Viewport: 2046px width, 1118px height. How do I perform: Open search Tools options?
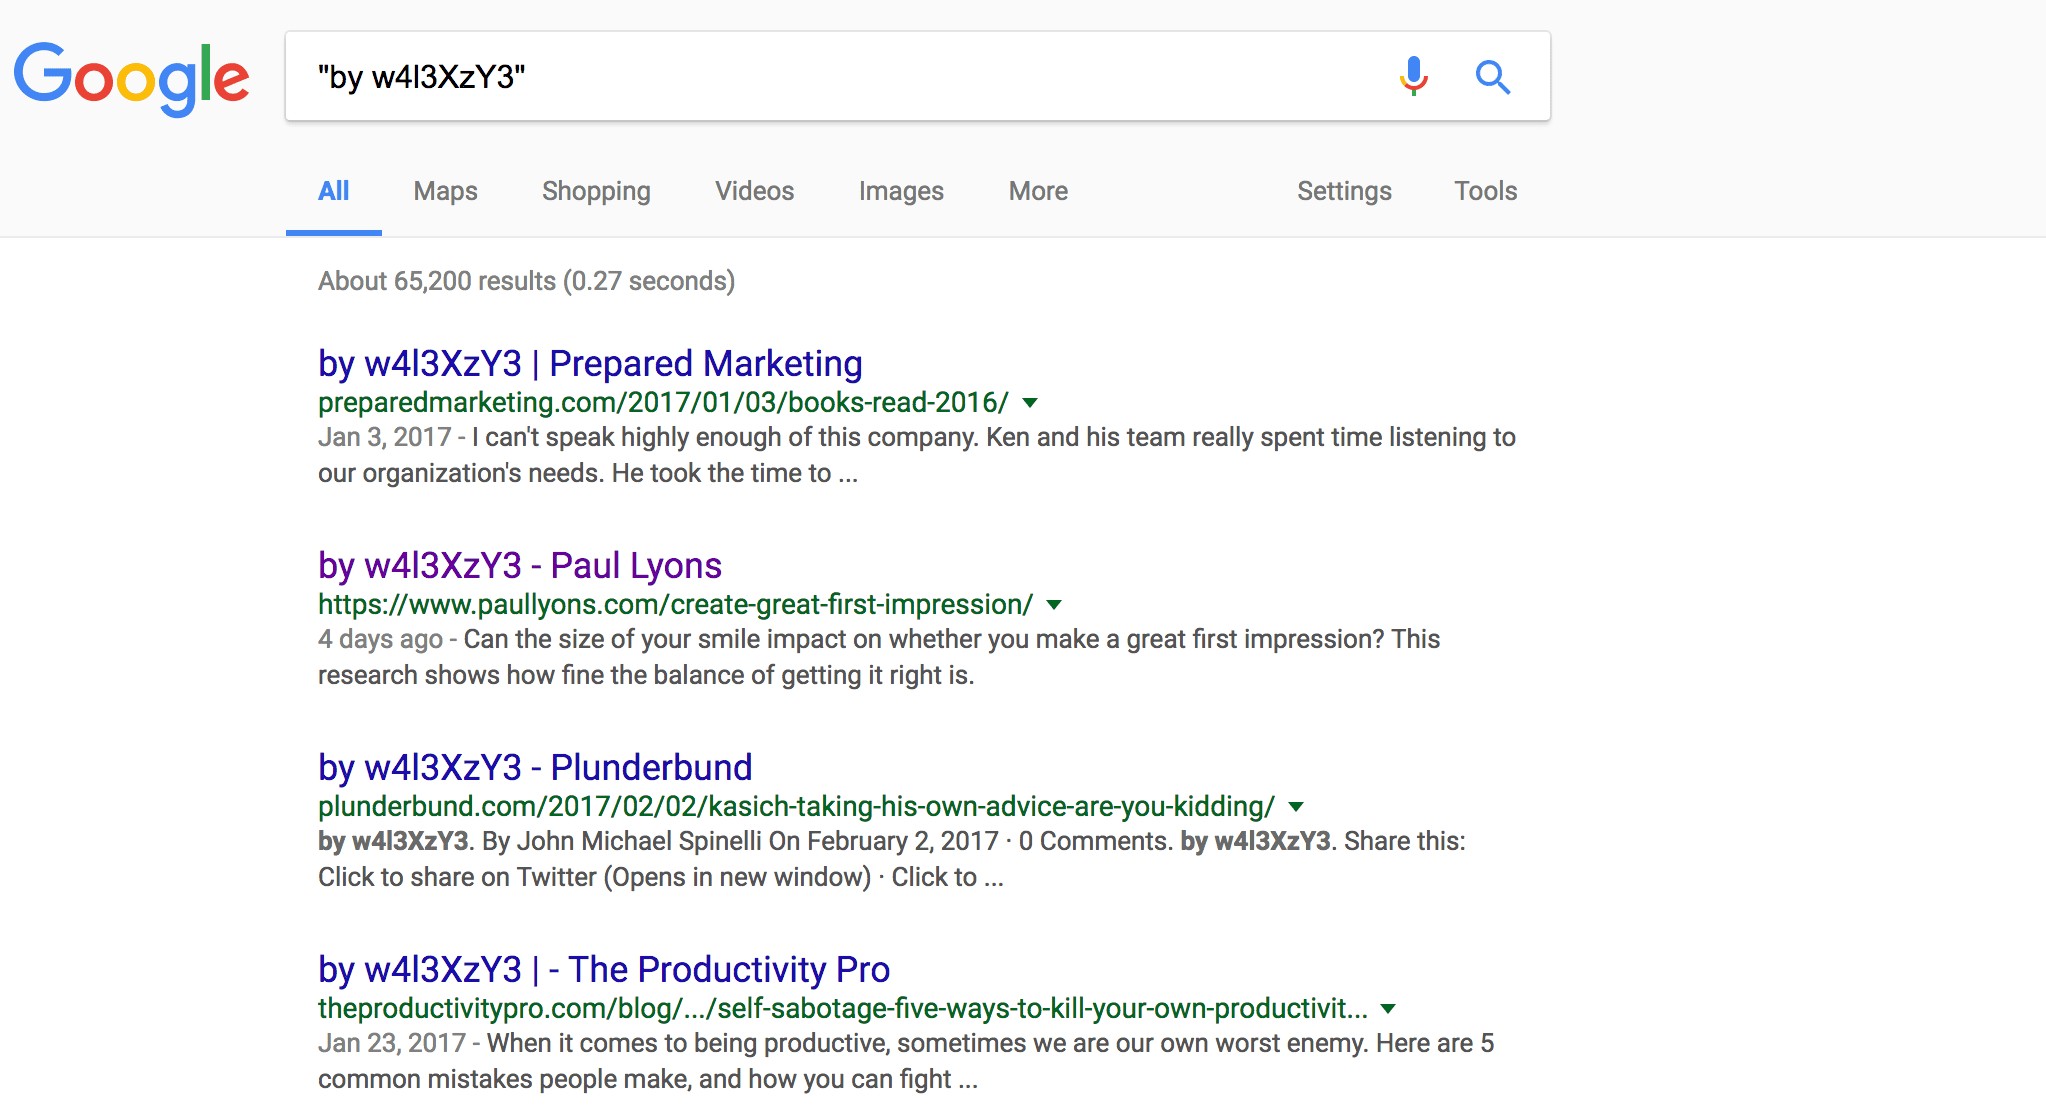point(1485,191)
